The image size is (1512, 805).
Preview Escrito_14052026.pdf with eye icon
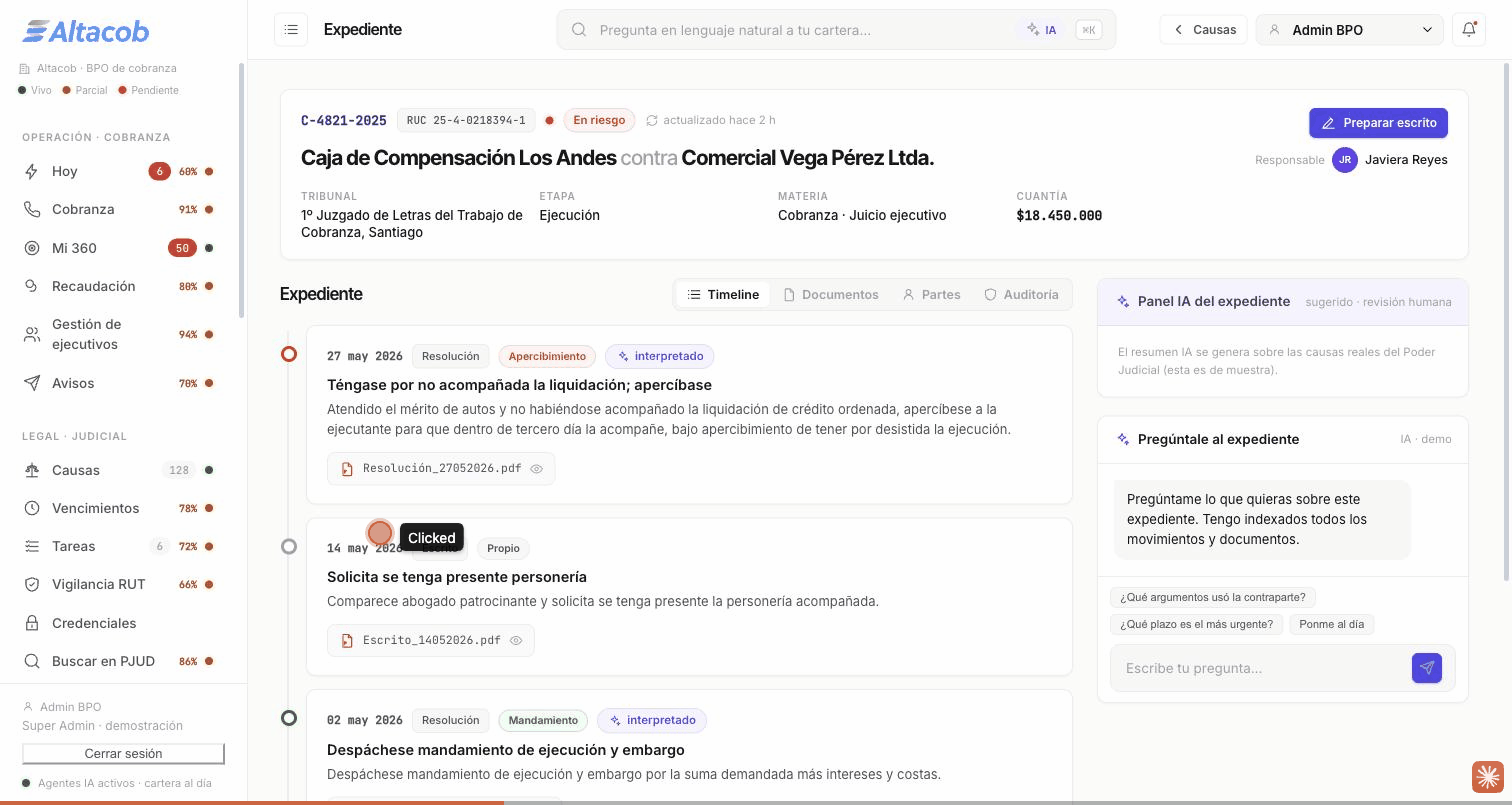[516, 640]
